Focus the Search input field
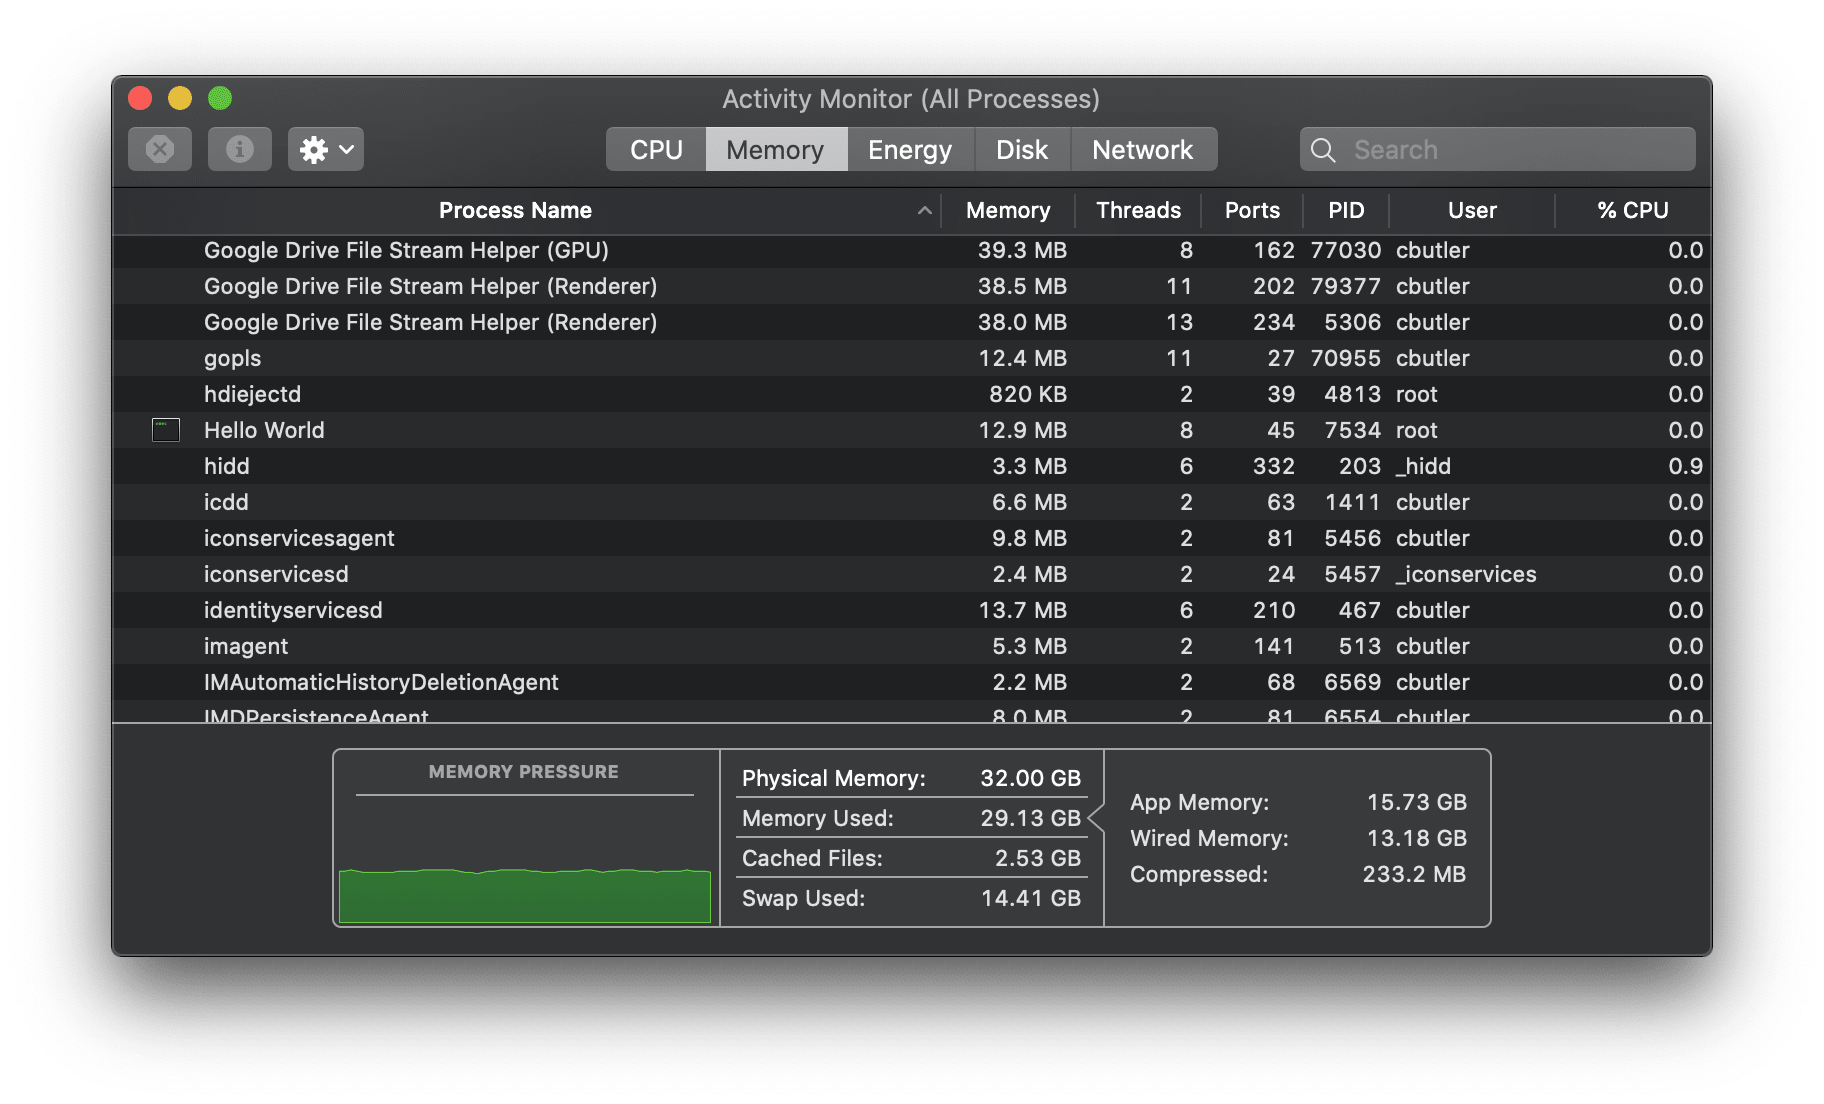This screenshot has width=1824, height=1104. tap(1498, 149)
